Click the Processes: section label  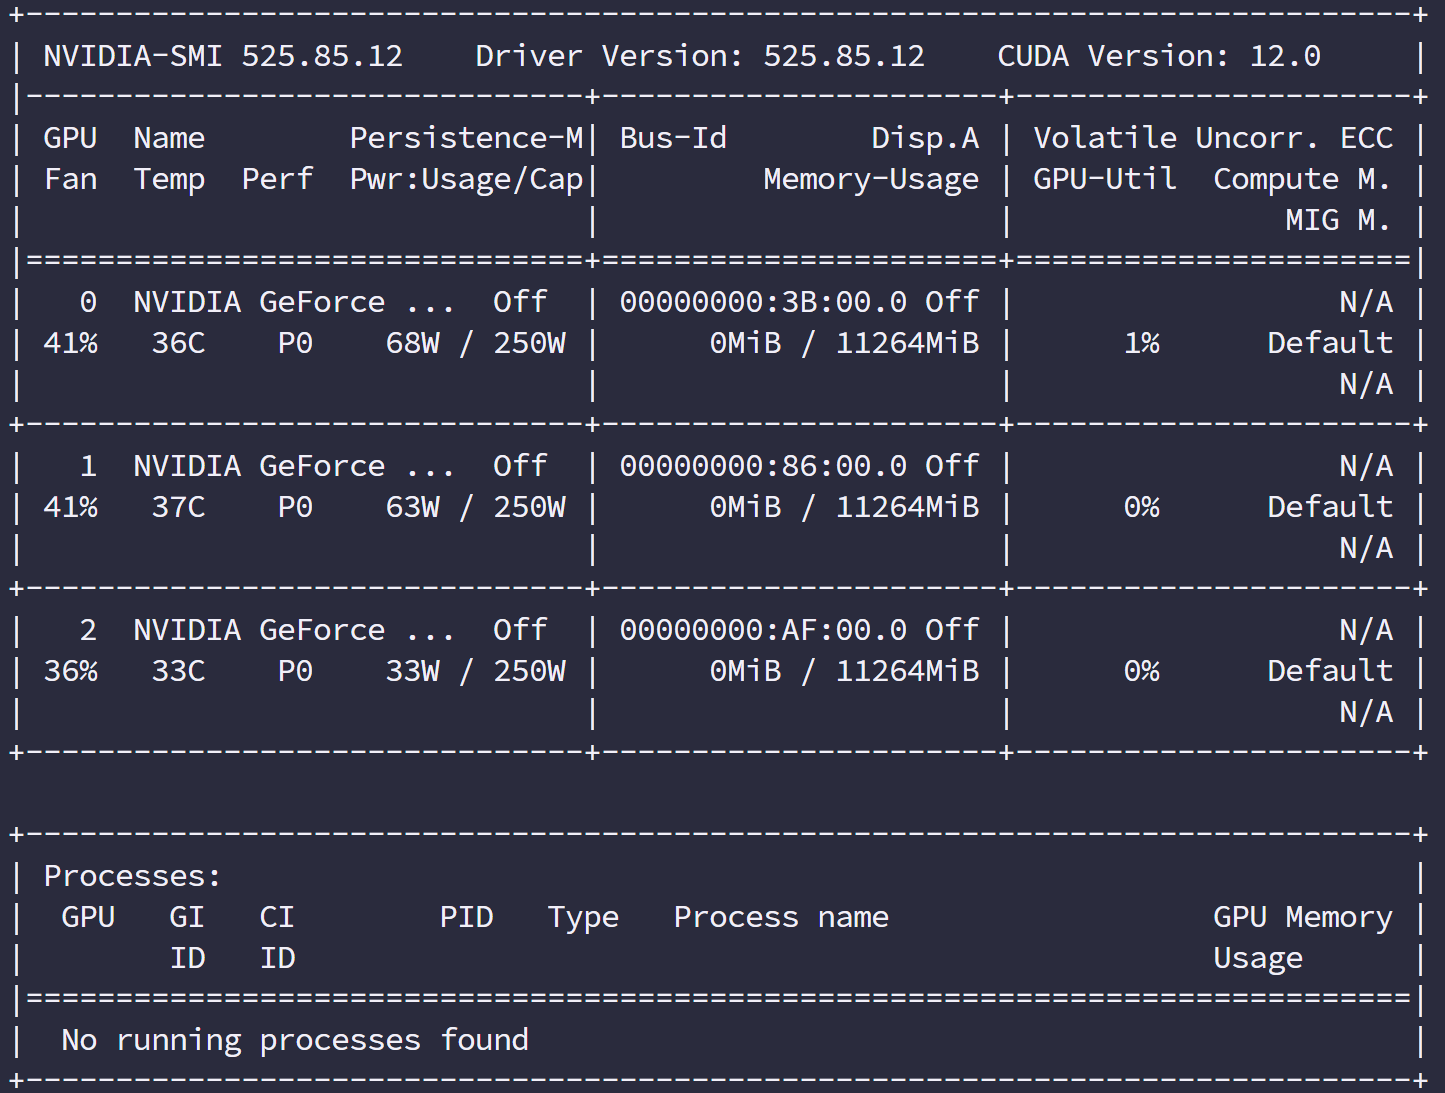(132, 876)
